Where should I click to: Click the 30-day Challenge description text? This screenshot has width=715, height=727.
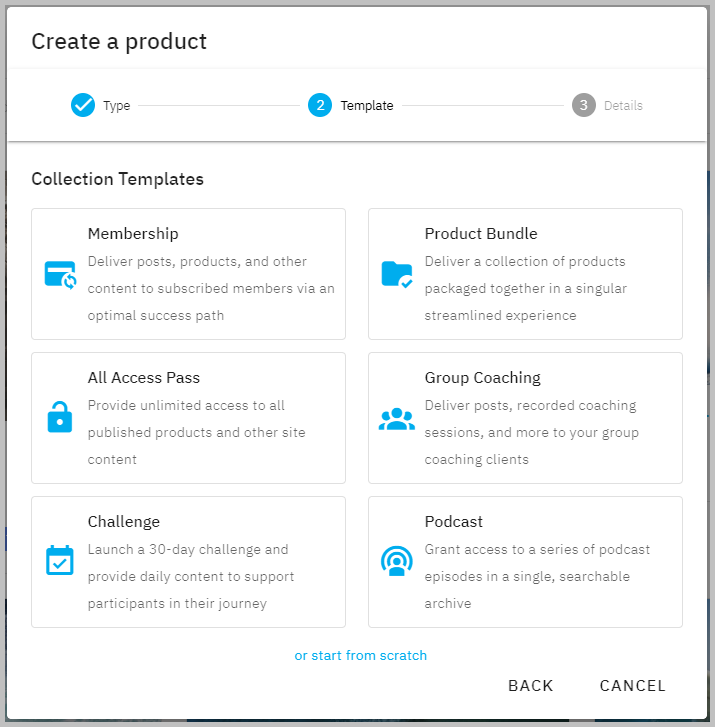(191, 577)
